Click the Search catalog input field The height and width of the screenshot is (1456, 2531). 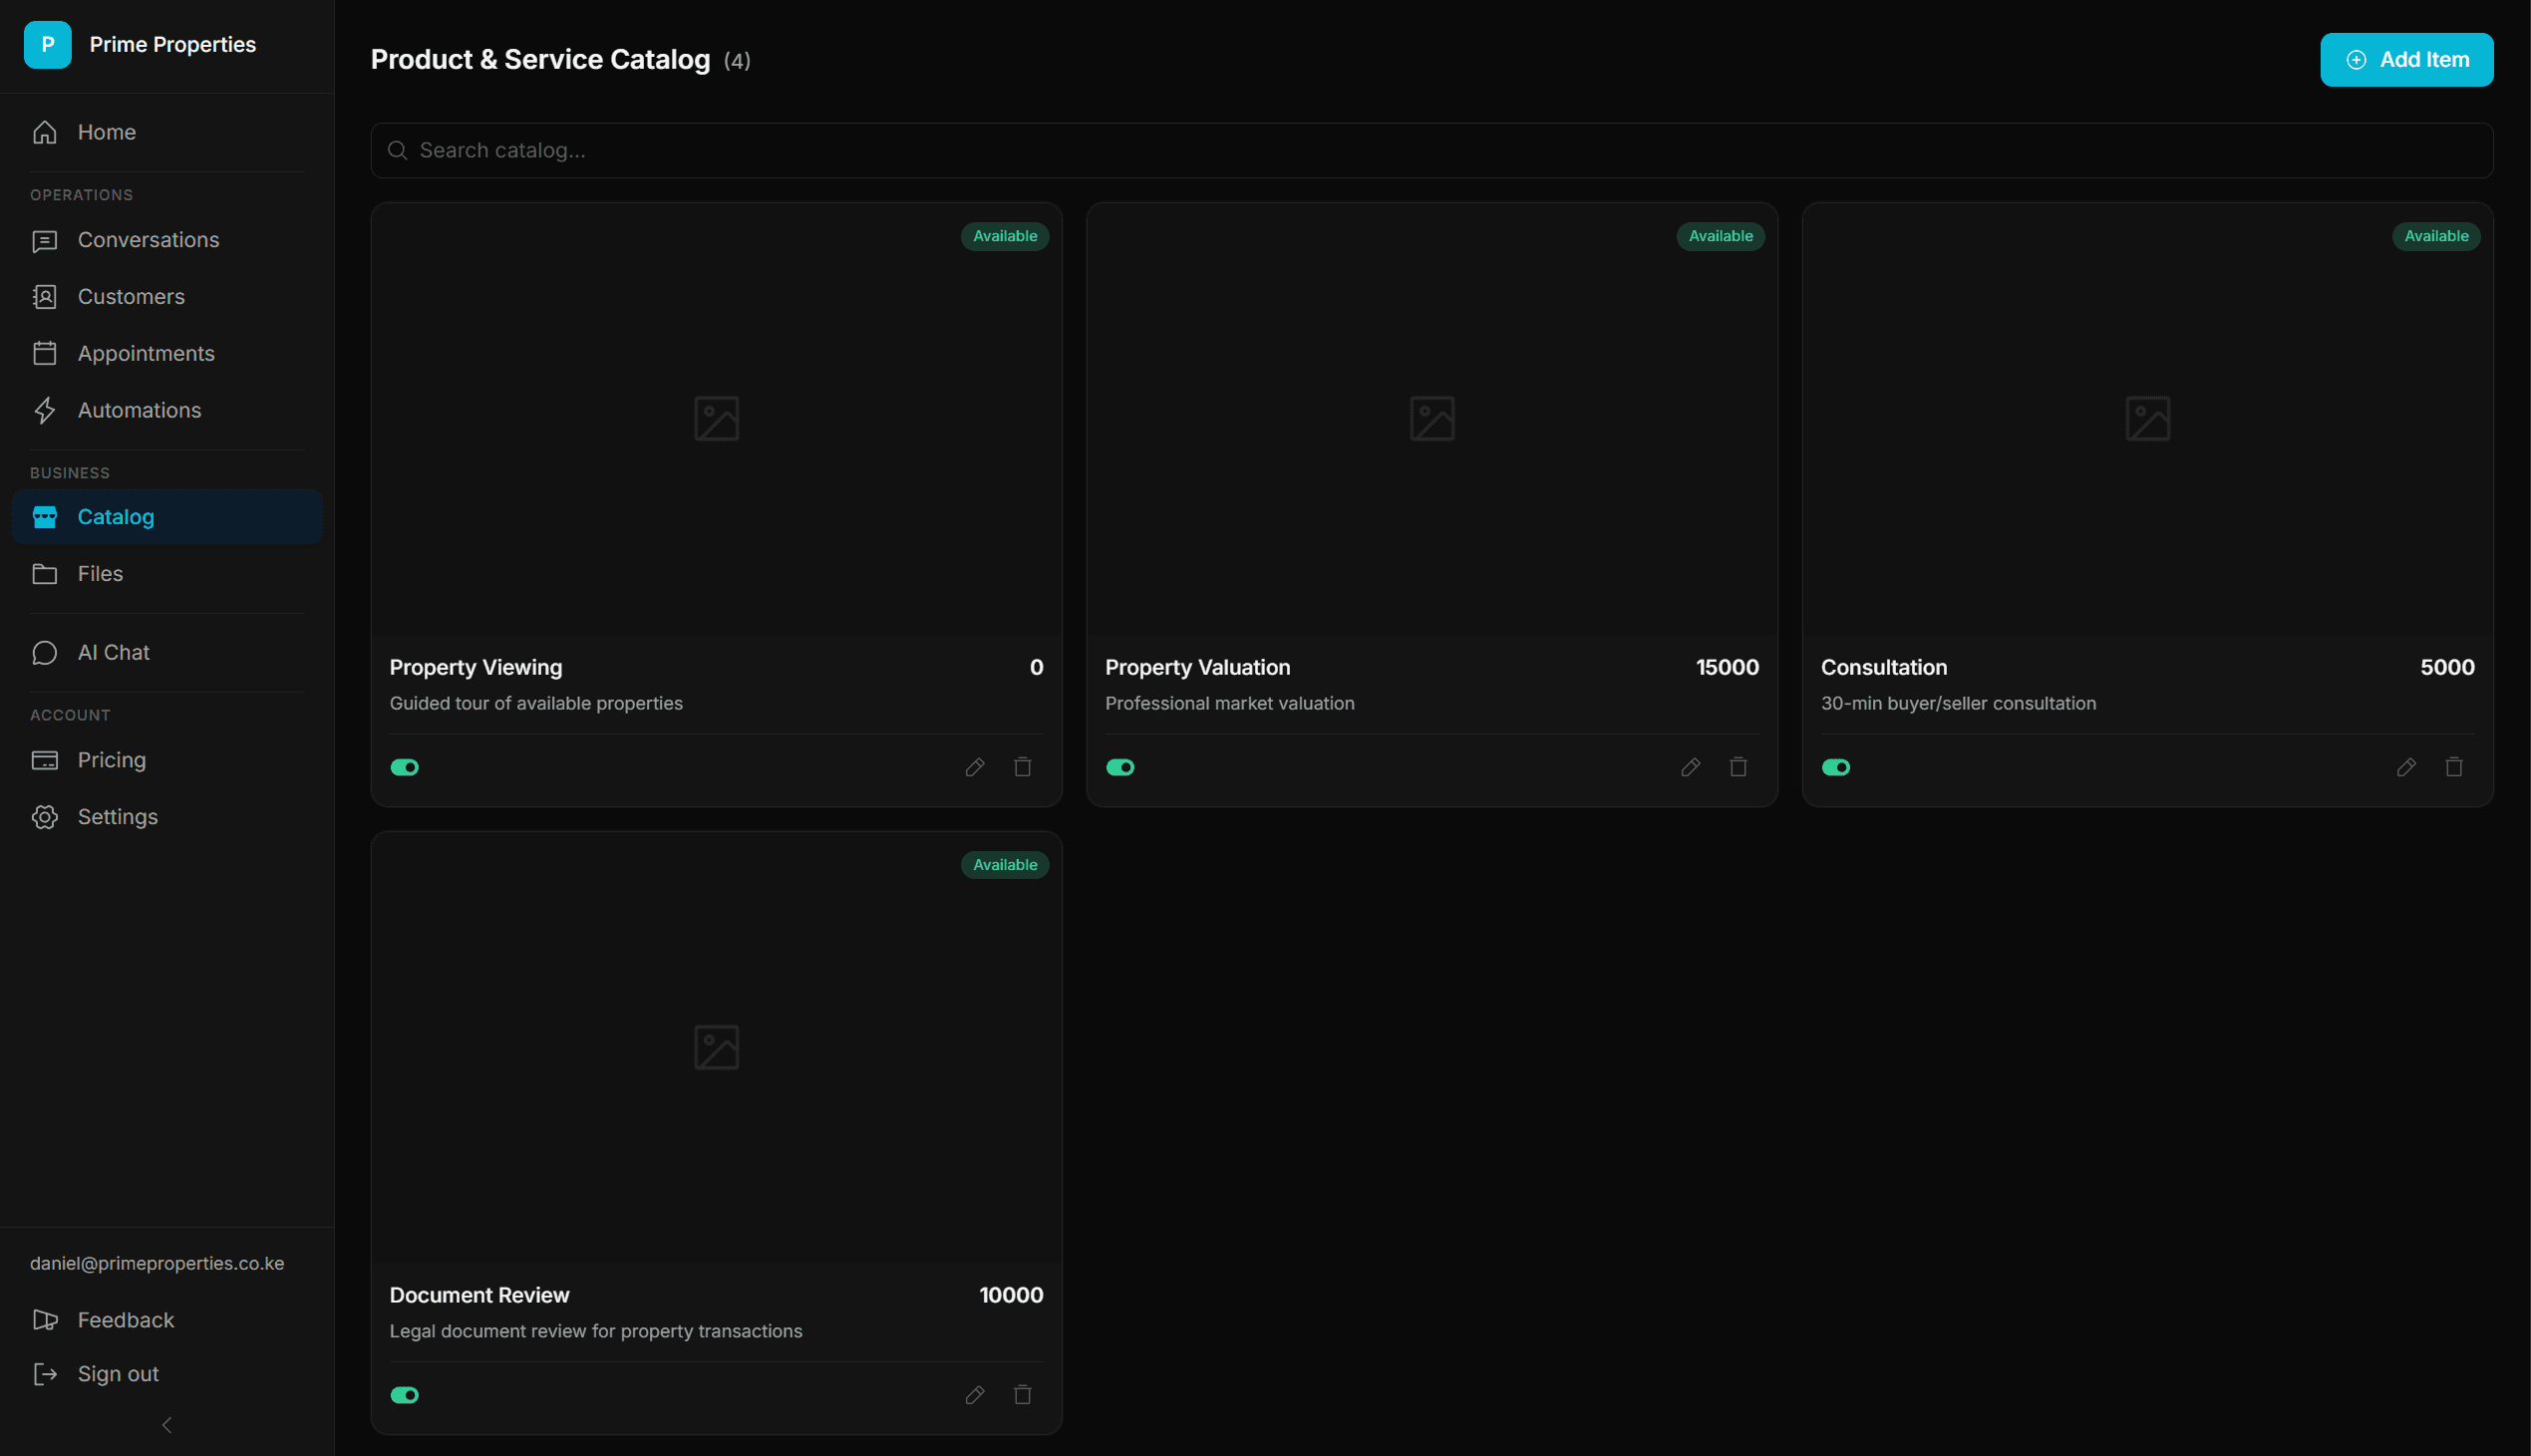coord(1430,150)
